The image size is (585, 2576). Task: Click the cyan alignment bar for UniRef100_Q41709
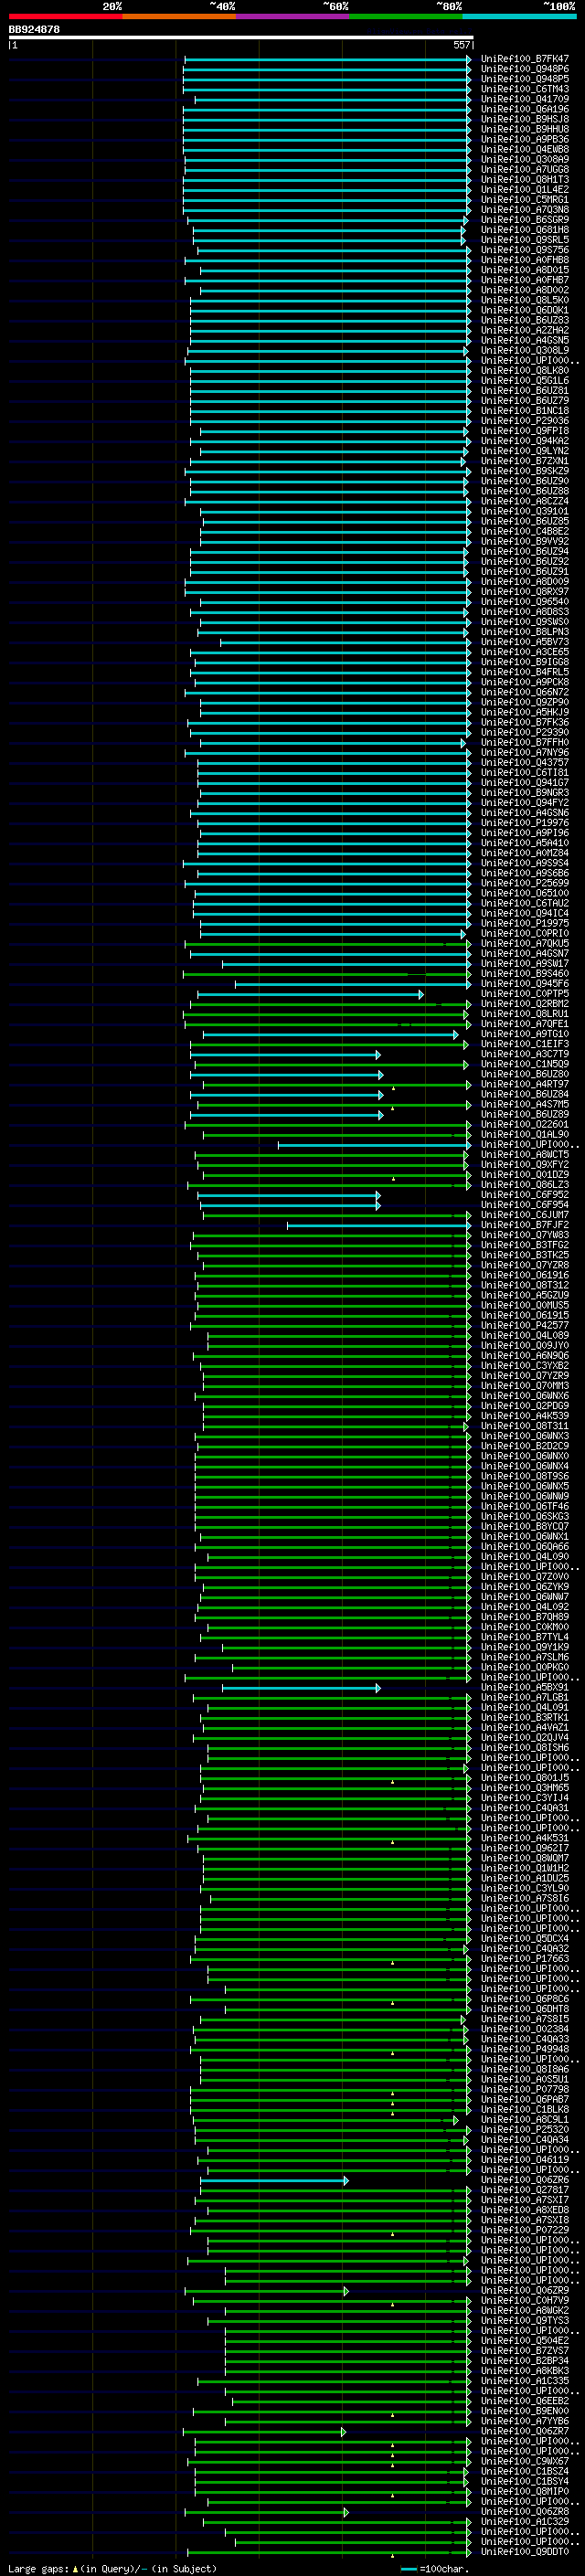pyautogui.click(x=332, y=99)
